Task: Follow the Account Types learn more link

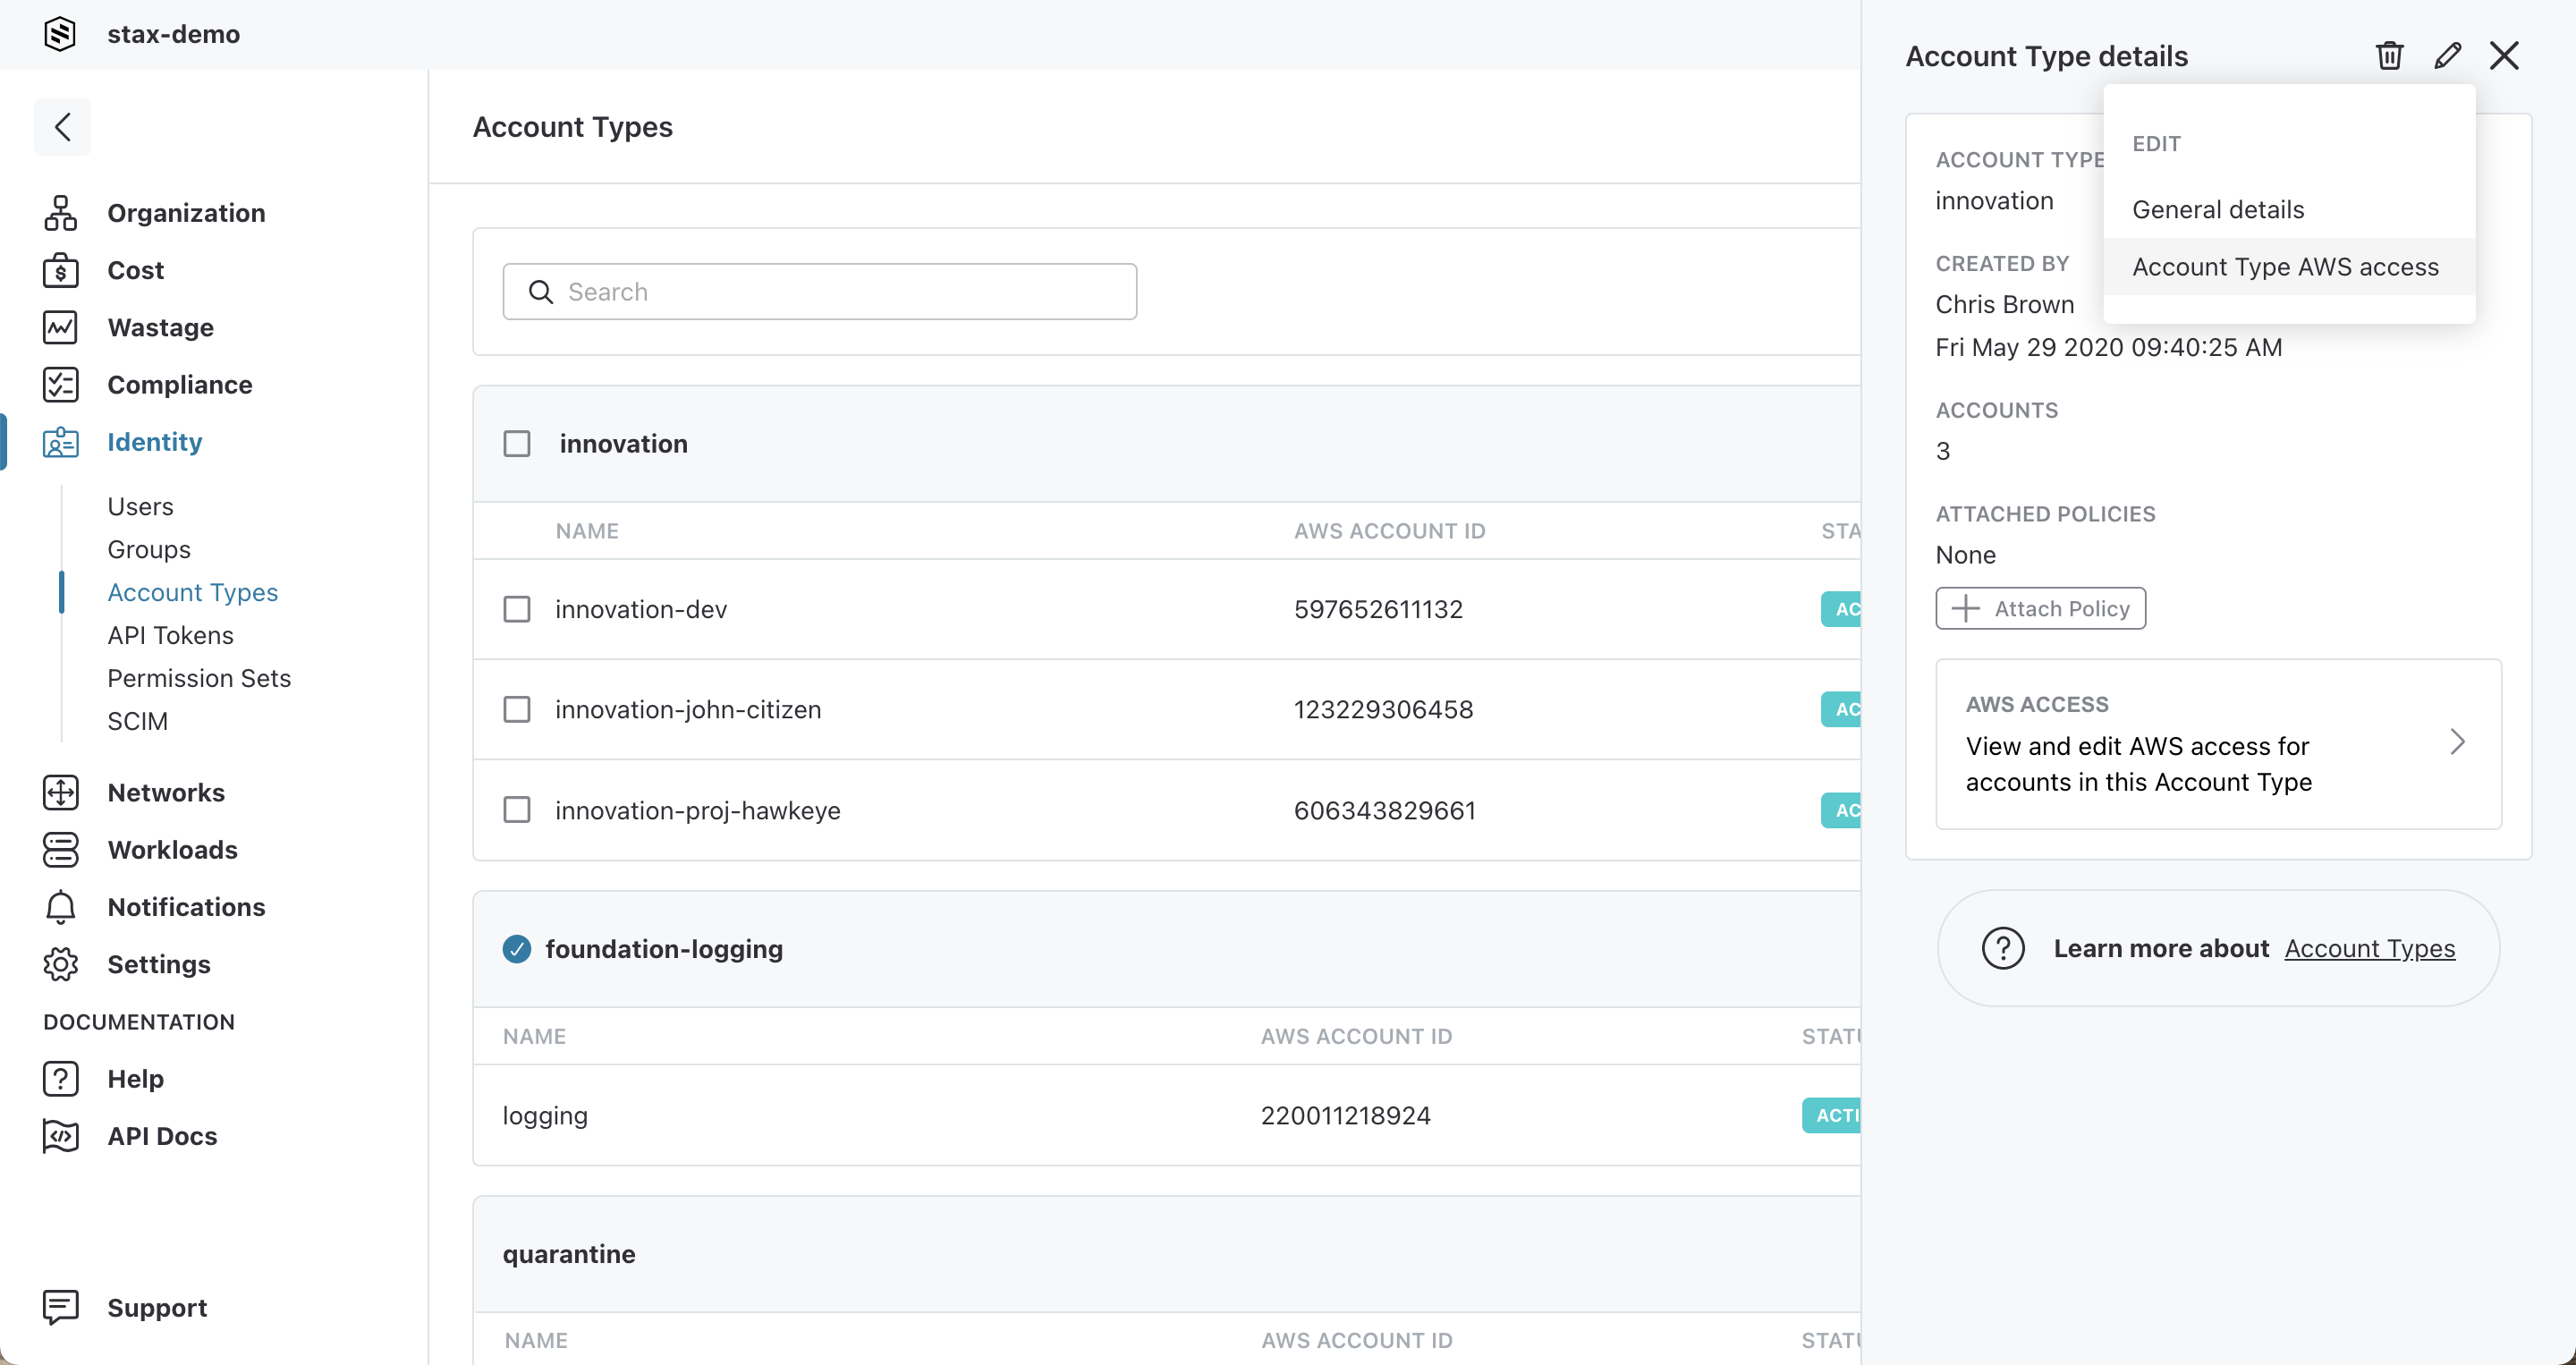Action: [x=2369, y=949]
